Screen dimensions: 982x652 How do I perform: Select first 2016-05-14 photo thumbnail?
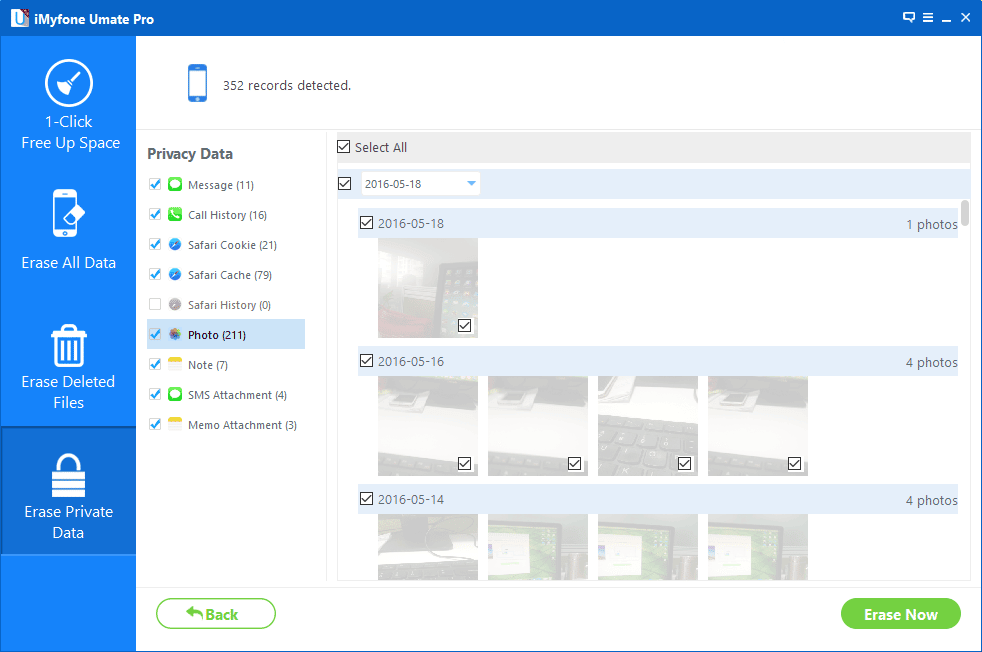pyautogui.click(x=428, y=546)
